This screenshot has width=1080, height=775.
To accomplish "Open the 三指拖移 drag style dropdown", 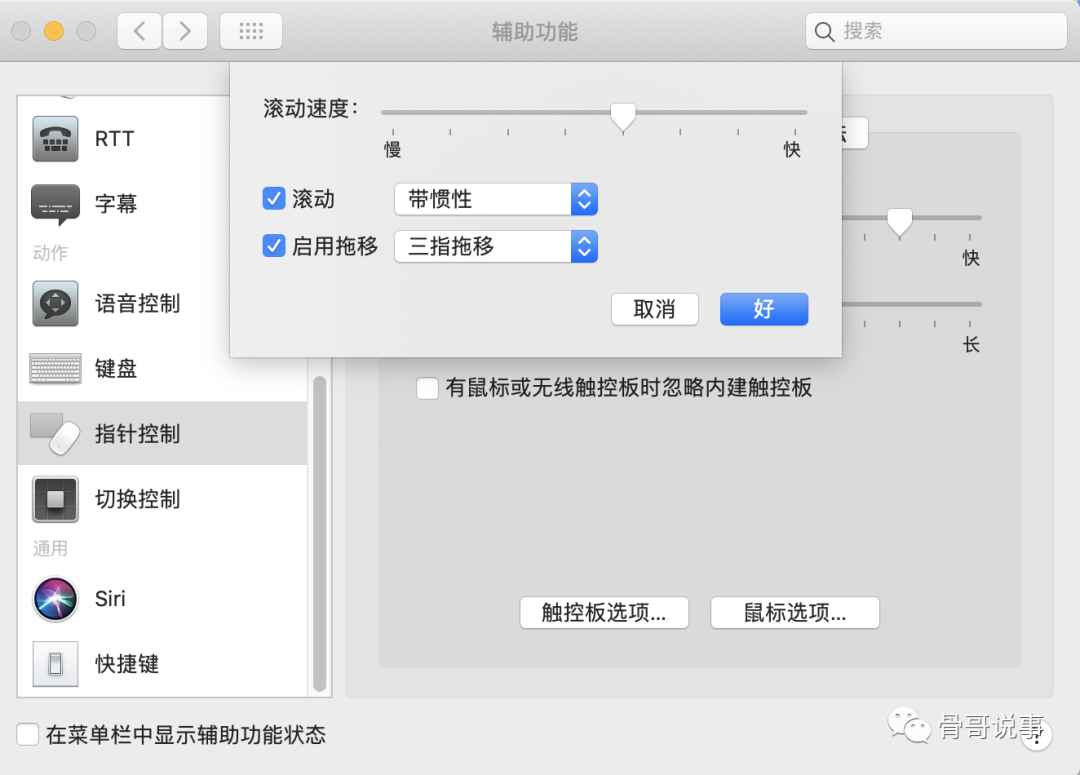I will pyautogui.click(x=496, y=246).
